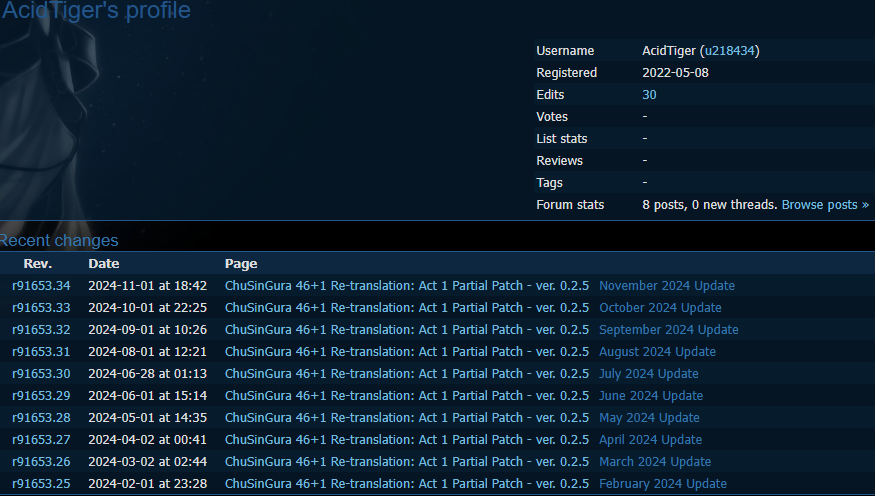Open the Edits count 30 link

tap(649, 95)
